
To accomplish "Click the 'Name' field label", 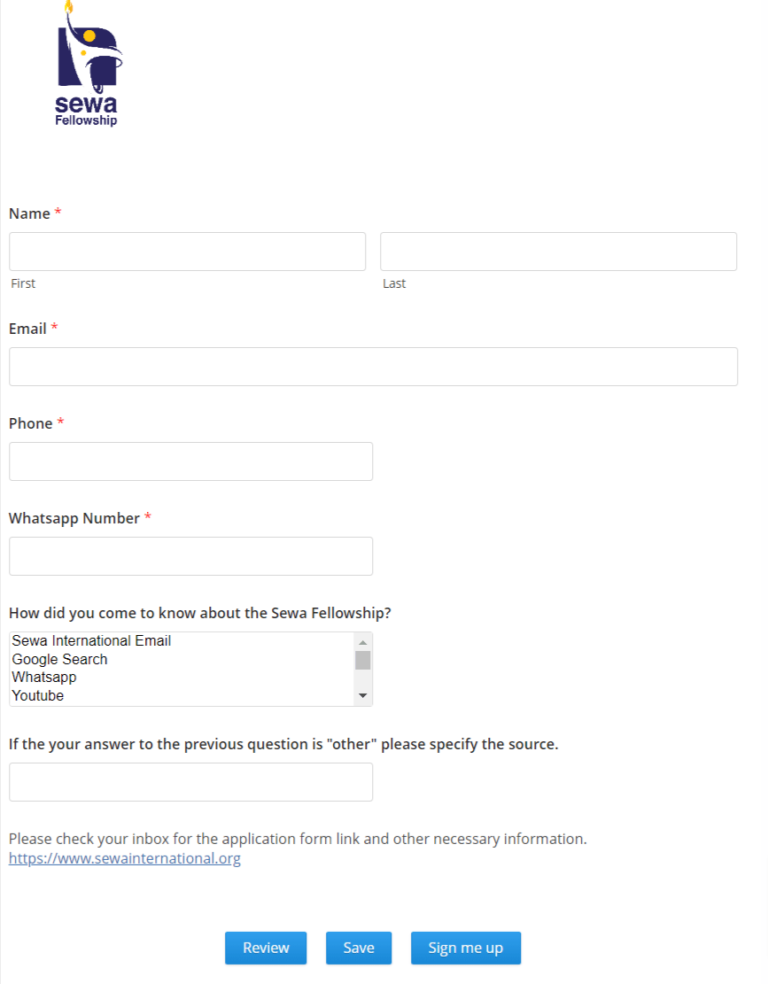I will pos(29,214).
